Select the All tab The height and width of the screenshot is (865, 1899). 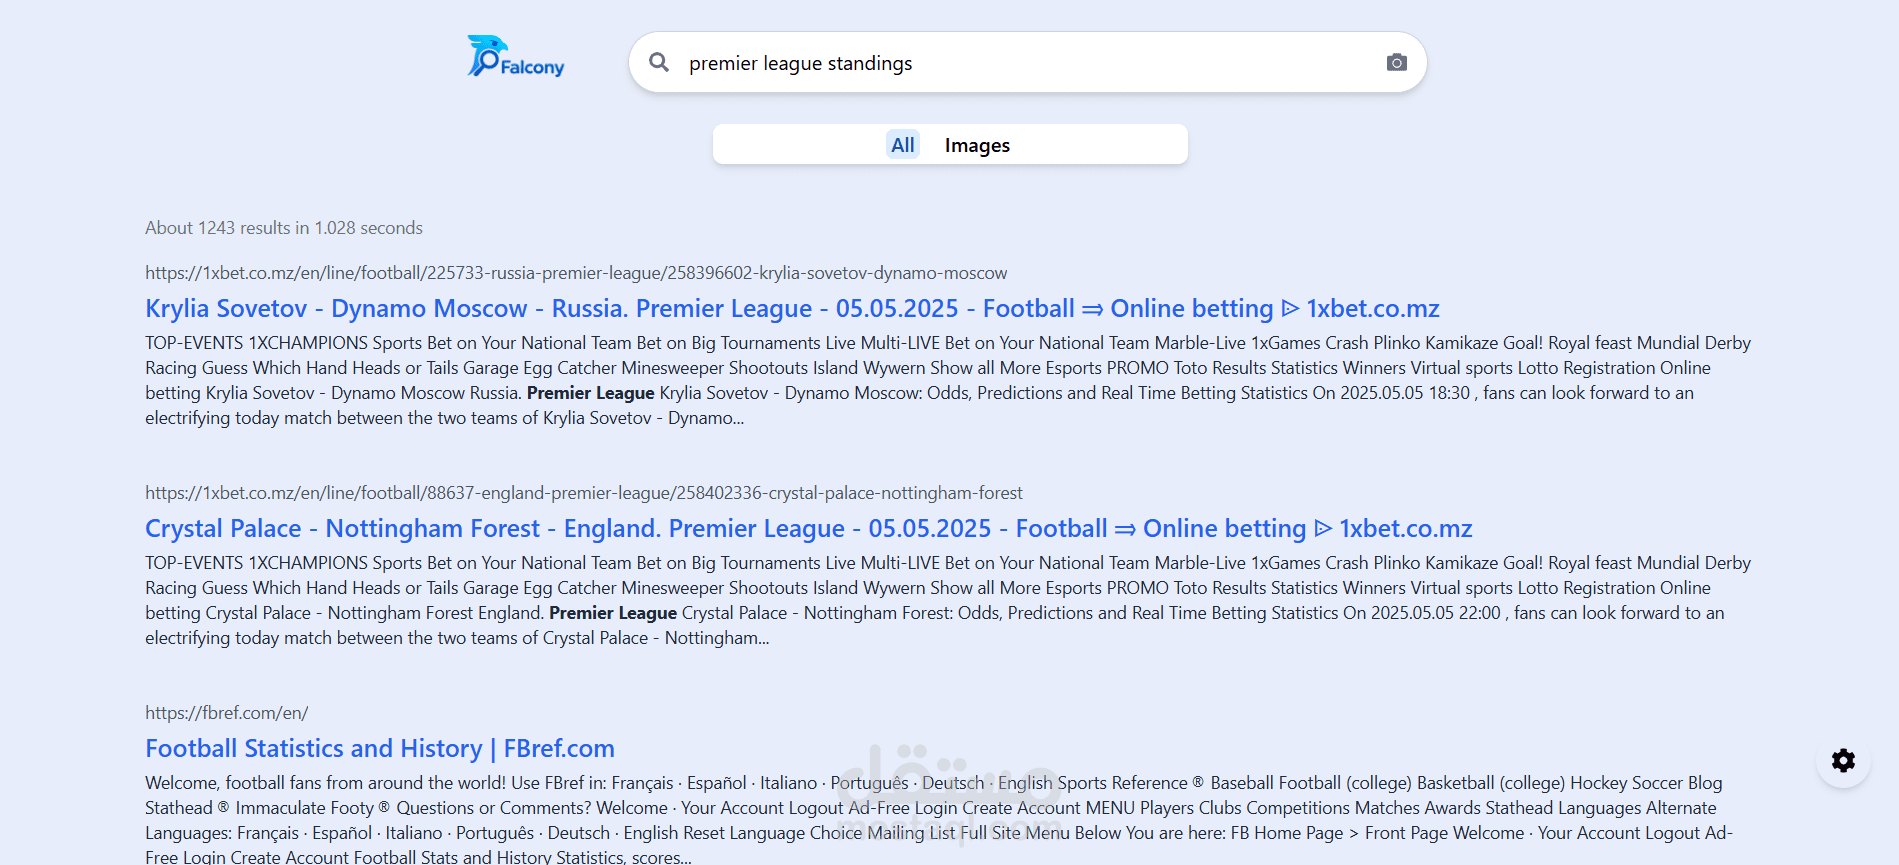(903, 145)
